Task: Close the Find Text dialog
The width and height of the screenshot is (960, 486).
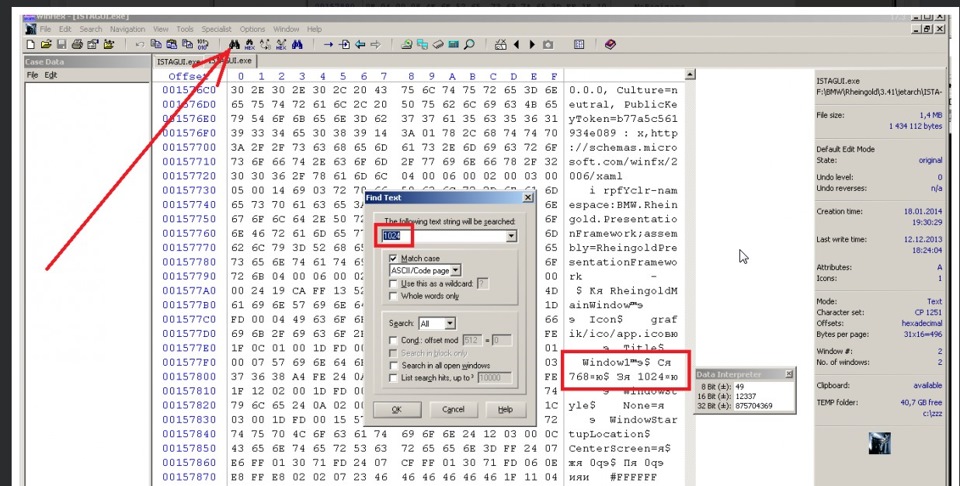Action: coord(528,198)
